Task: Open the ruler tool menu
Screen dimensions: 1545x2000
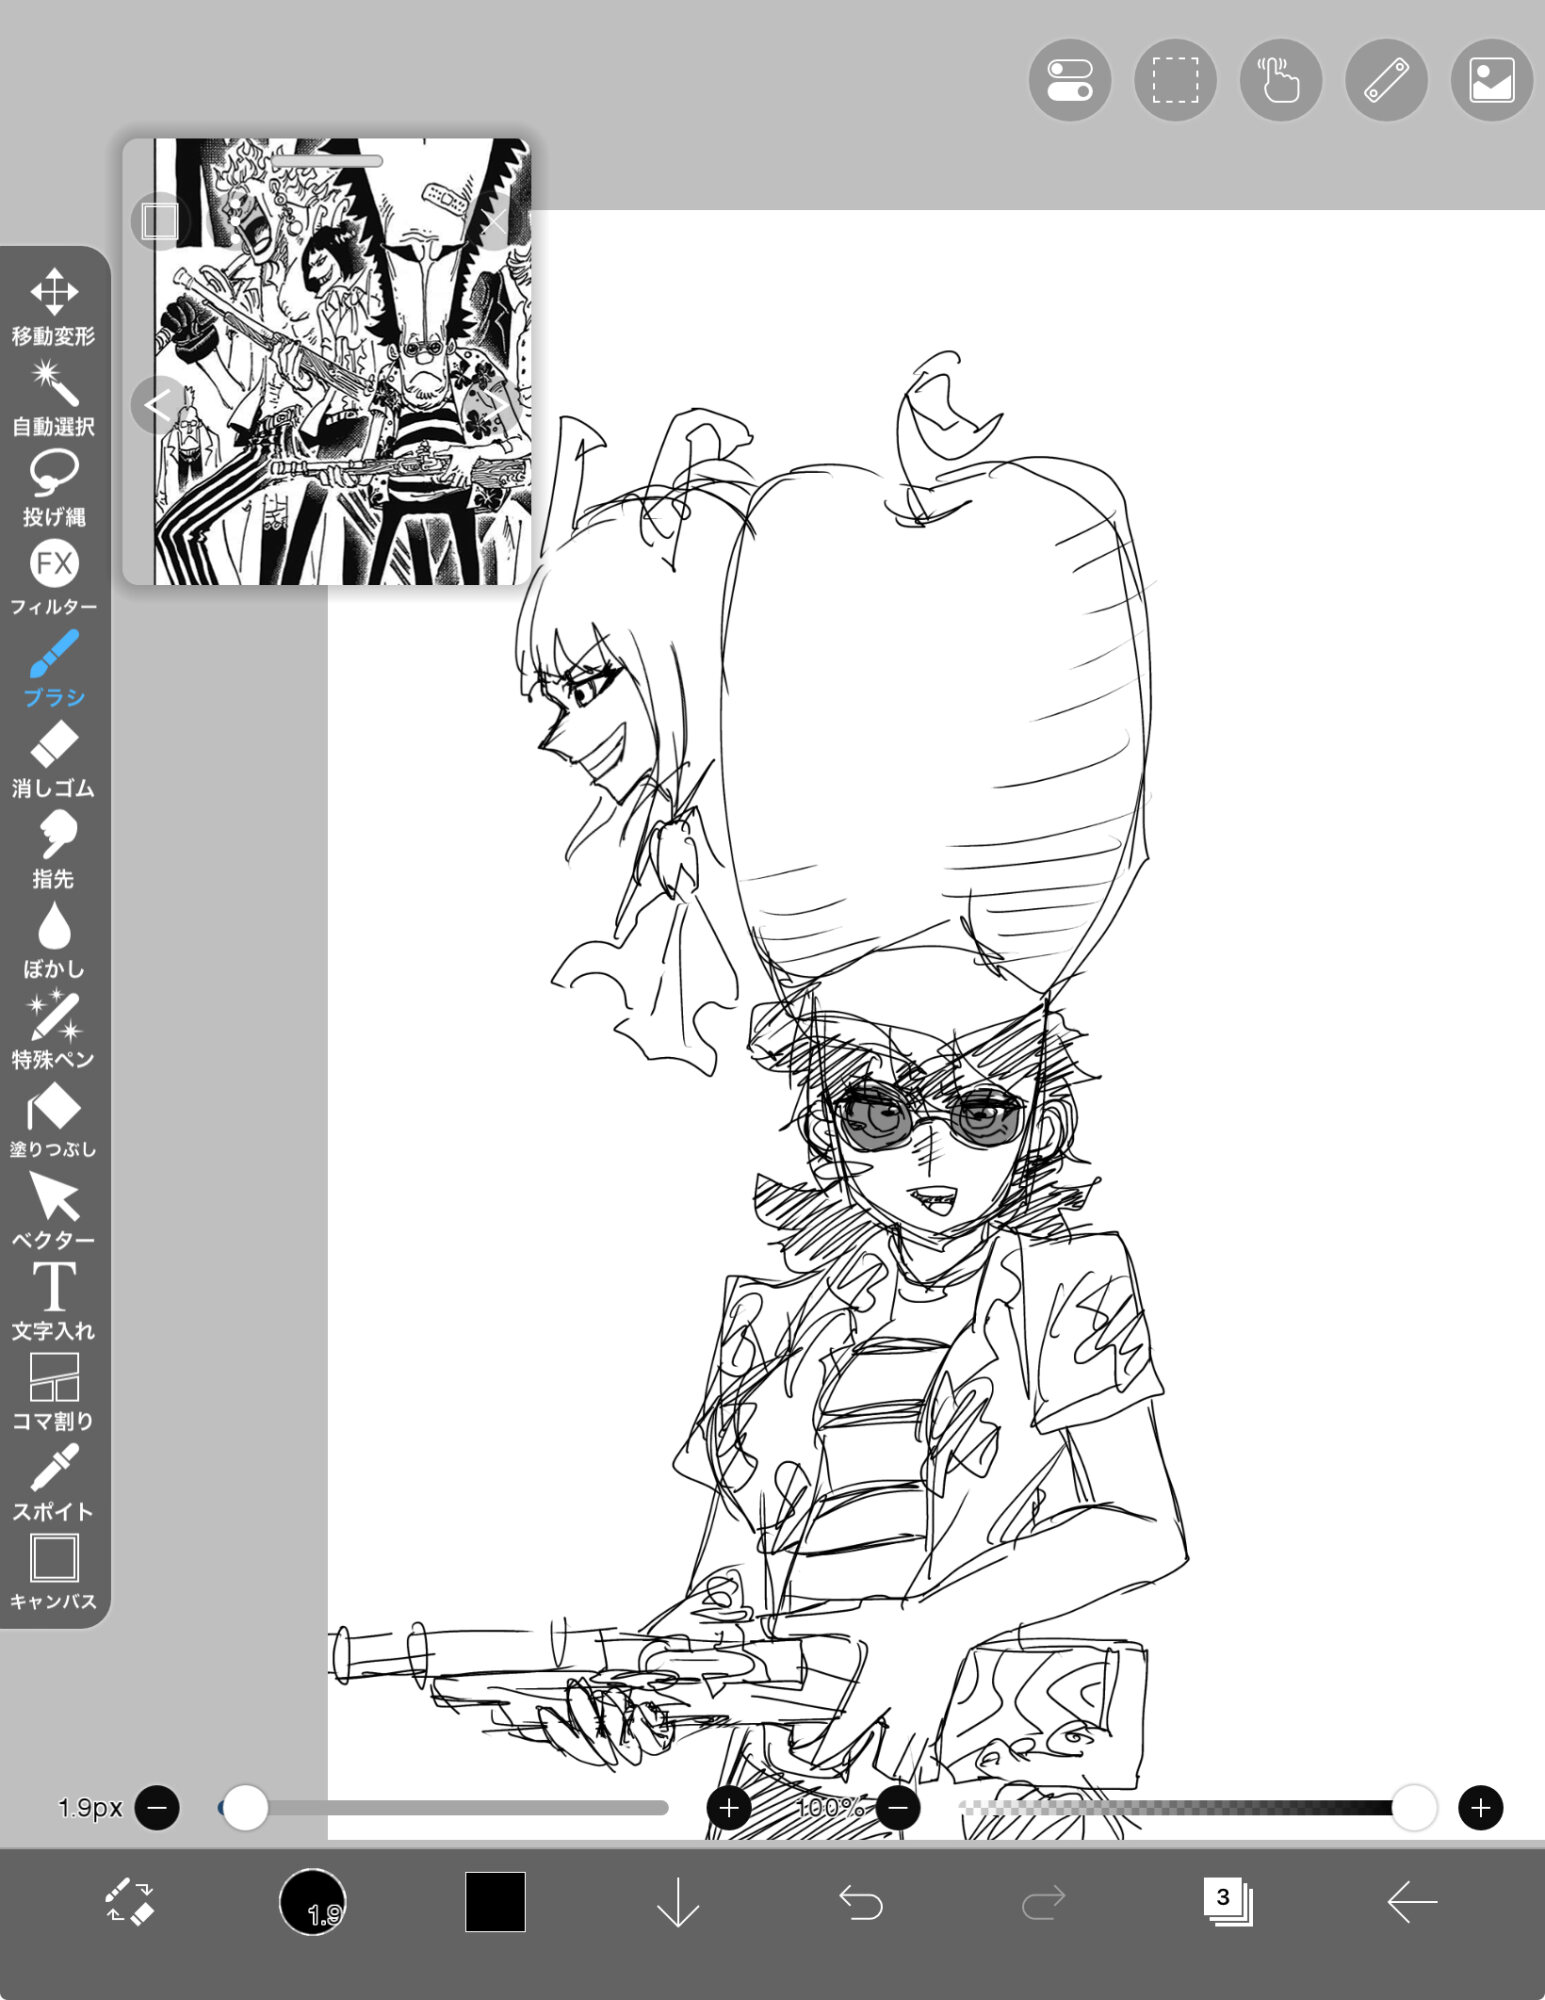Action: coord(1387,80)
